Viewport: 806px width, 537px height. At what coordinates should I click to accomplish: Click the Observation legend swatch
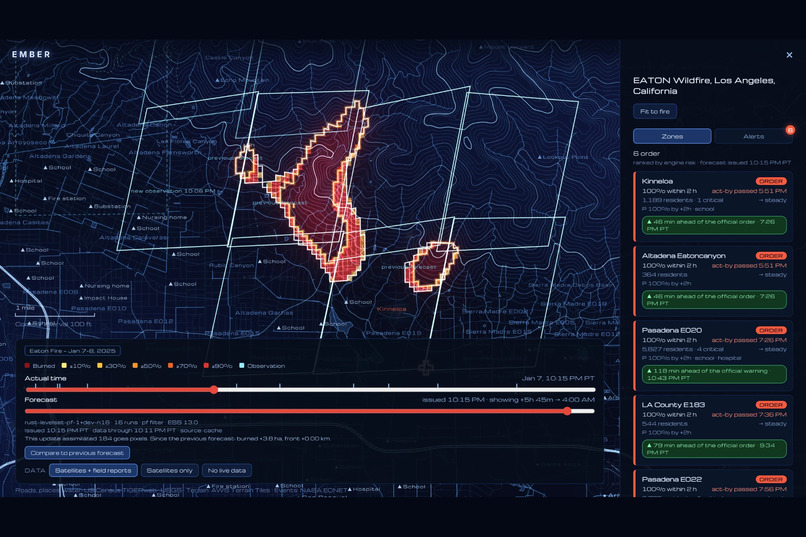242,366
